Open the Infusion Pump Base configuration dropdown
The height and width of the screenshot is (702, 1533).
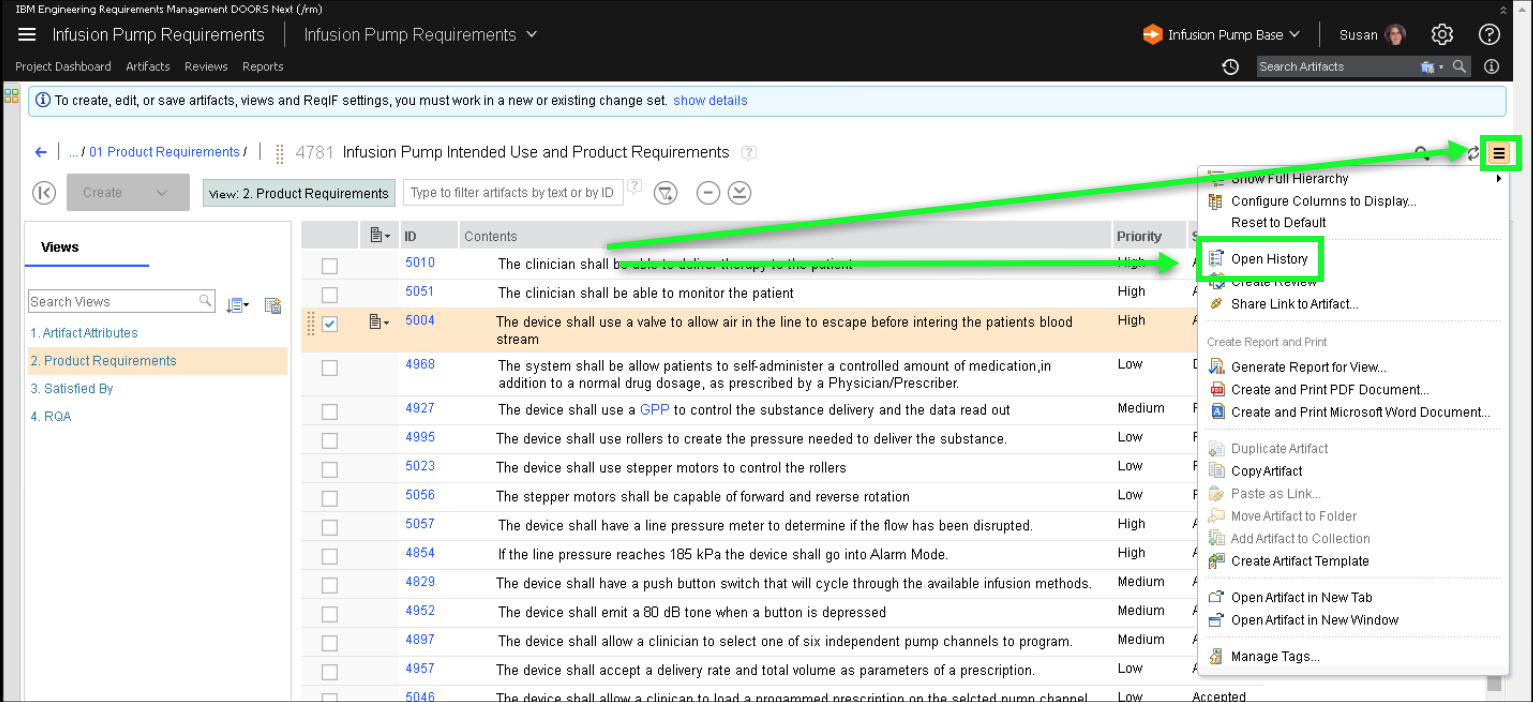pyautogui.click(x=1222, y=35)
